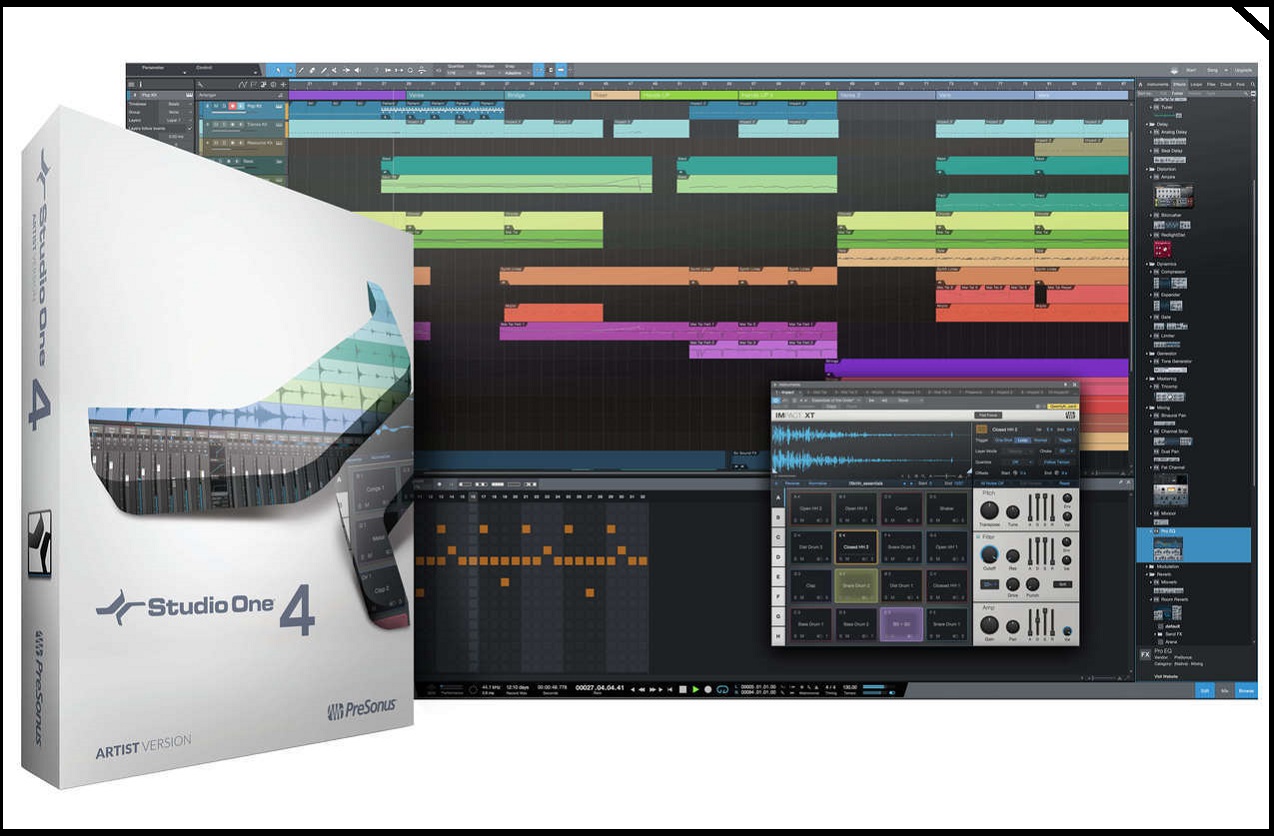The image size is (1274, 836).
Task: Collapse the Delay folder in the browser
Action: click(x=1148, y=125)
